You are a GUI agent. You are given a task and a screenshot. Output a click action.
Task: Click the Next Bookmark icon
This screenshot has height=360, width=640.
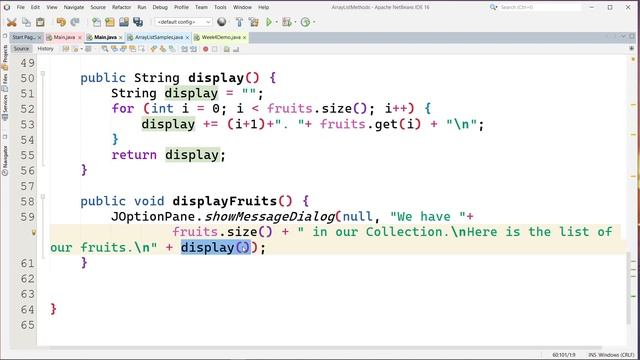[x=162, y=49]
